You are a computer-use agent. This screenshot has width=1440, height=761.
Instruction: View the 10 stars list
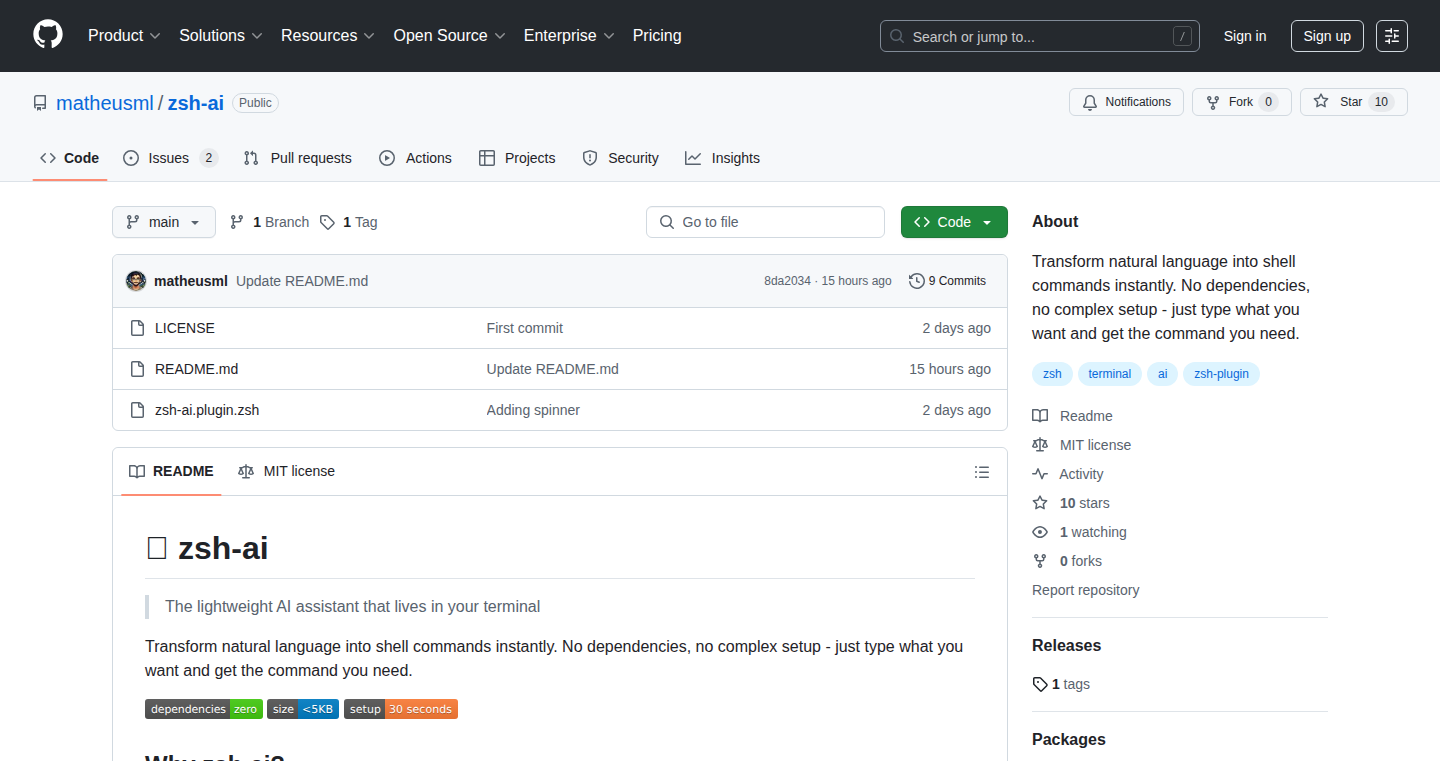pos(1071,503)
